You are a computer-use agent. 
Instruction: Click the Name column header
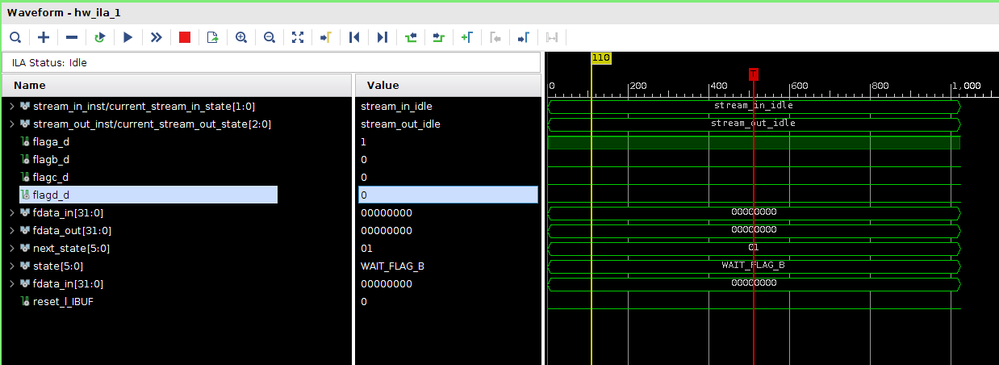pos(176,85)
